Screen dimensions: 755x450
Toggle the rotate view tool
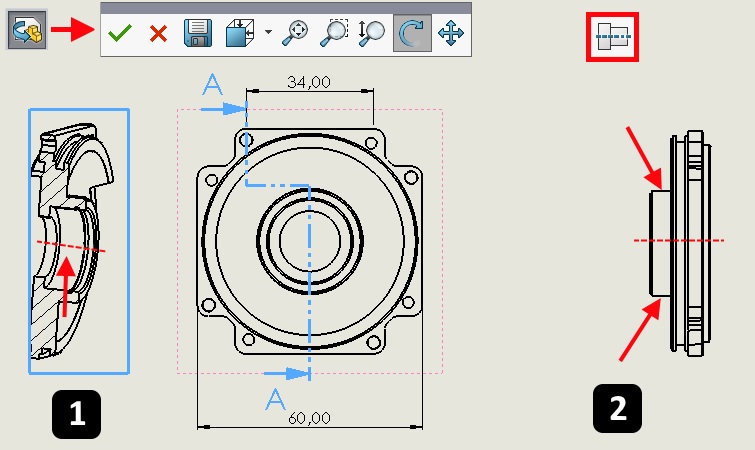pyautogui.click(x=412, y=33)
